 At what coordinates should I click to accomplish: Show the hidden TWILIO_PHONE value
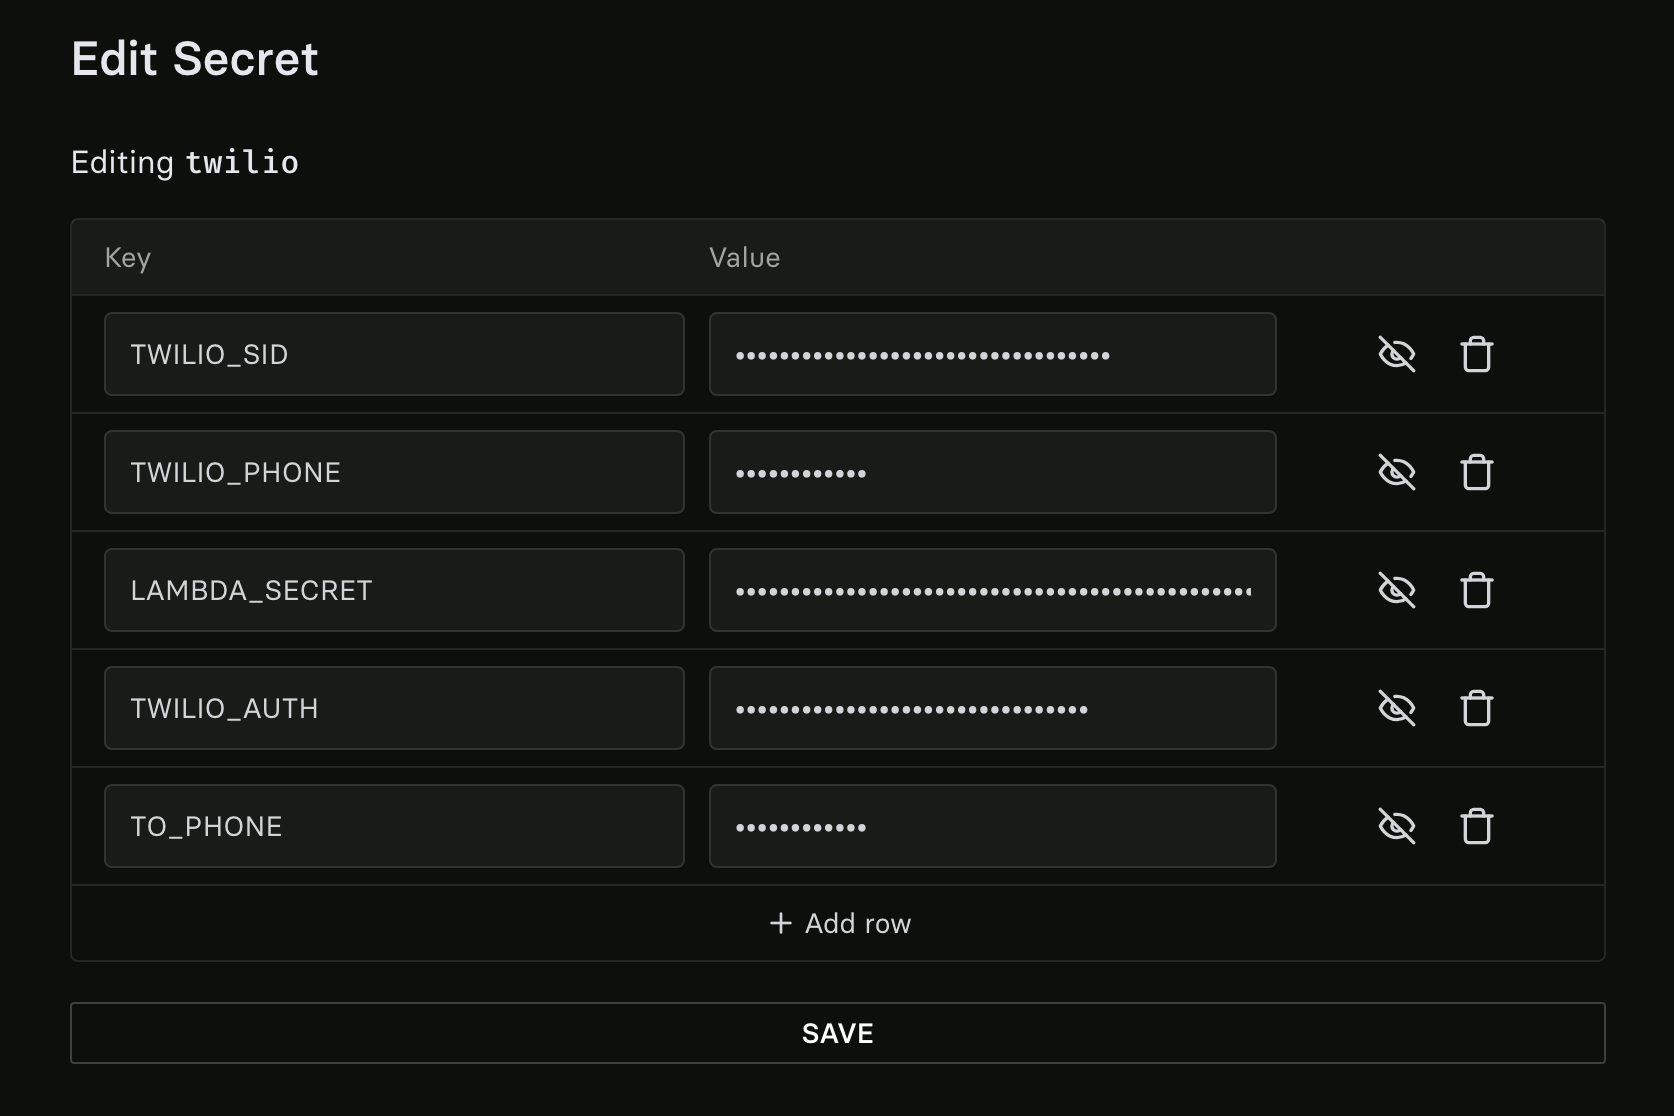click(1396, 472)
